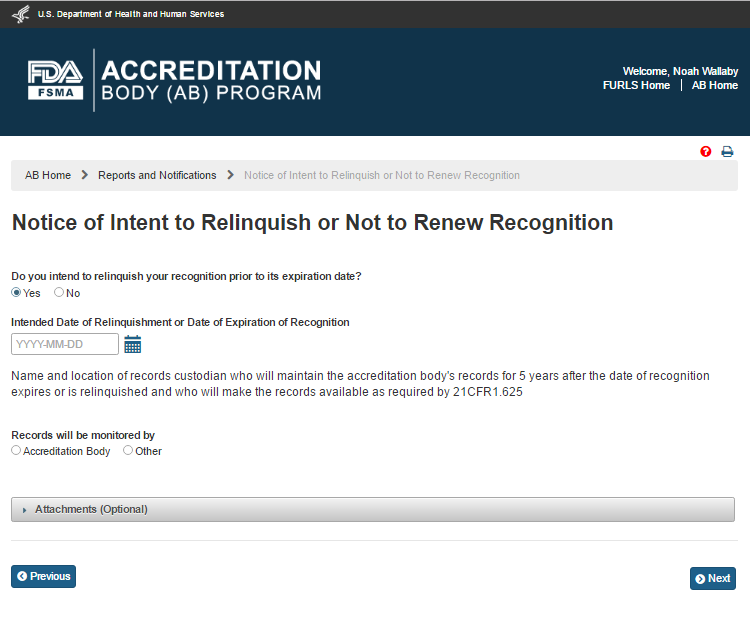Viewport: 750px width, 617px height.
Task: Click the printer icon to print page
Action: pos(727,152)
